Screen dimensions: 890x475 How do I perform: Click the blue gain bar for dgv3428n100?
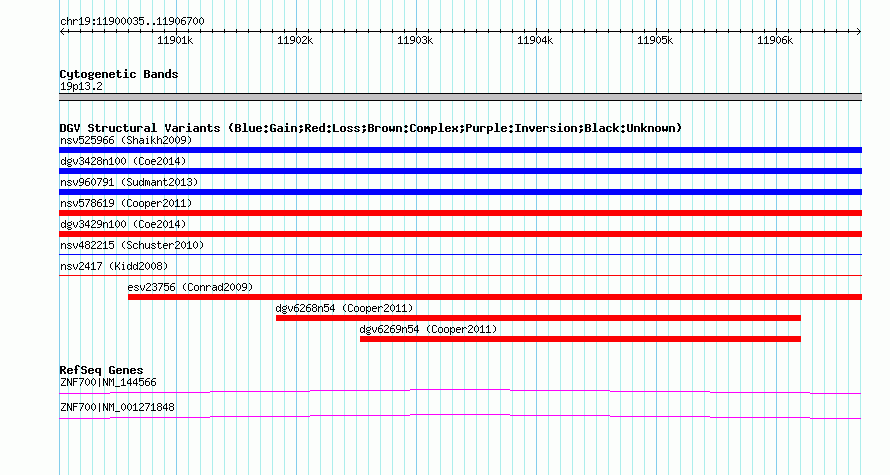[460, 171]
